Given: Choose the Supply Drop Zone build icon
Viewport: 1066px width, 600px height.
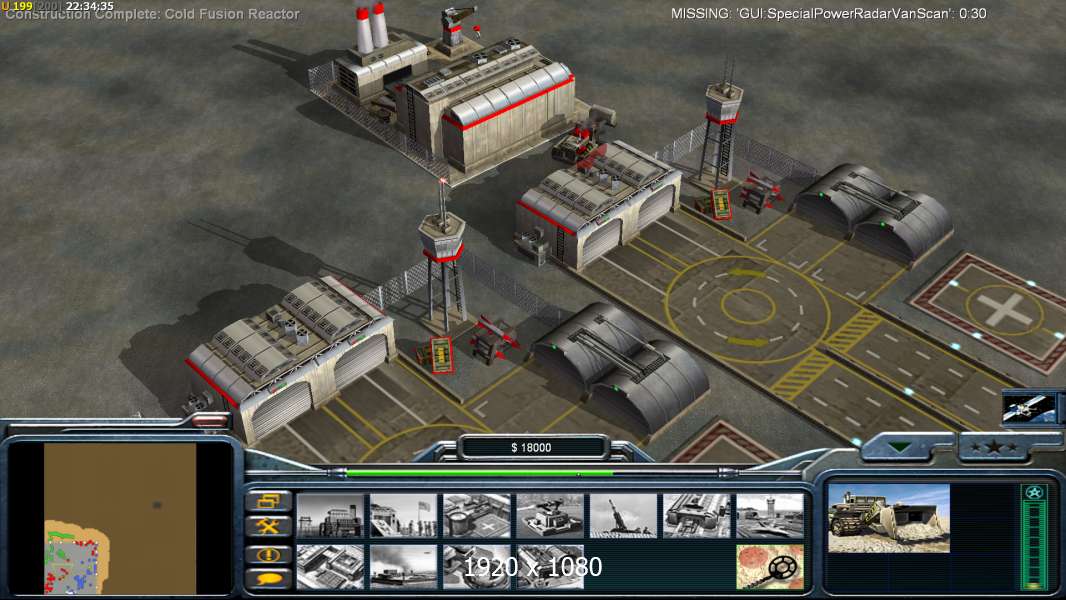Looking at the screenshot, I should pos(404,567).
